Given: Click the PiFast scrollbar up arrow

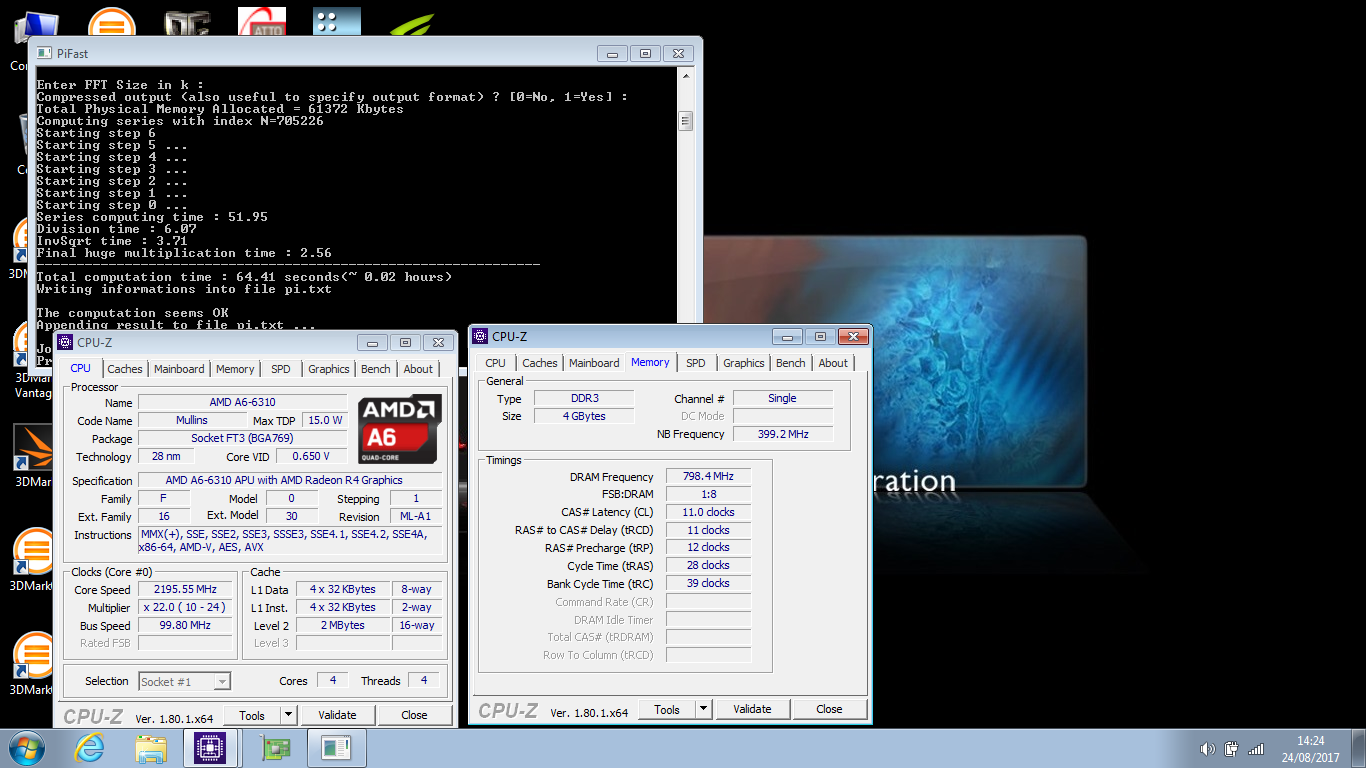Looking at the screenshot, I should tap(686, 77).
